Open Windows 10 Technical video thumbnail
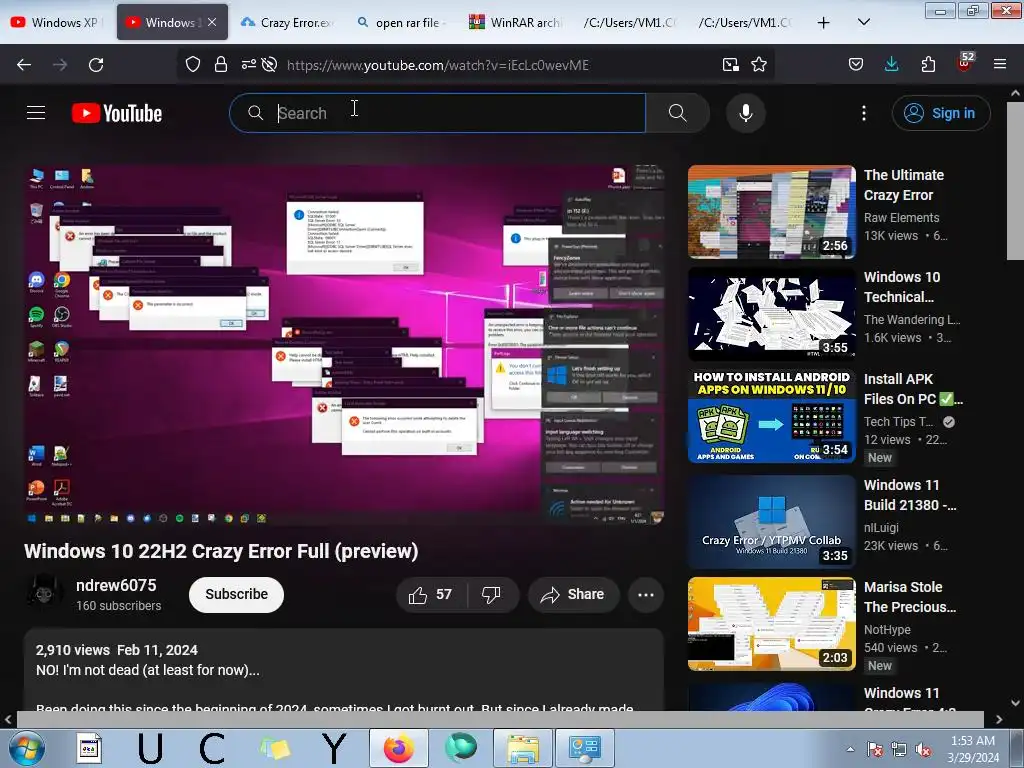This screenshot has width=1024, height=768. coord(771,314)
